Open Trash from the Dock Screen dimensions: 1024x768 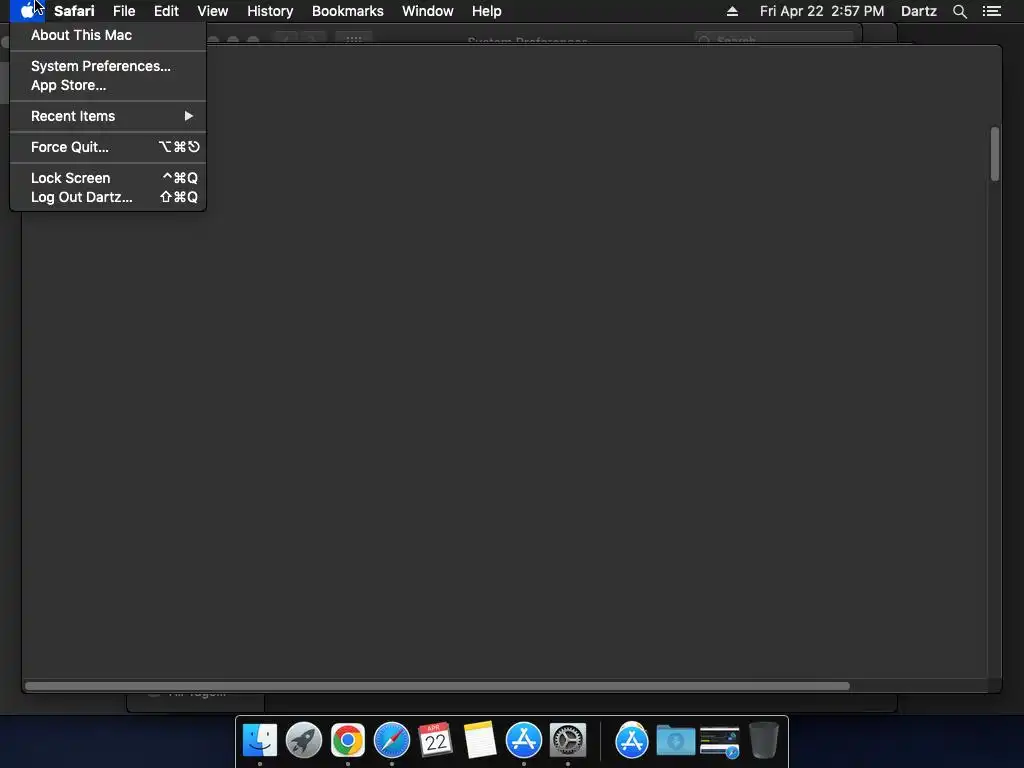click(763, 740)
